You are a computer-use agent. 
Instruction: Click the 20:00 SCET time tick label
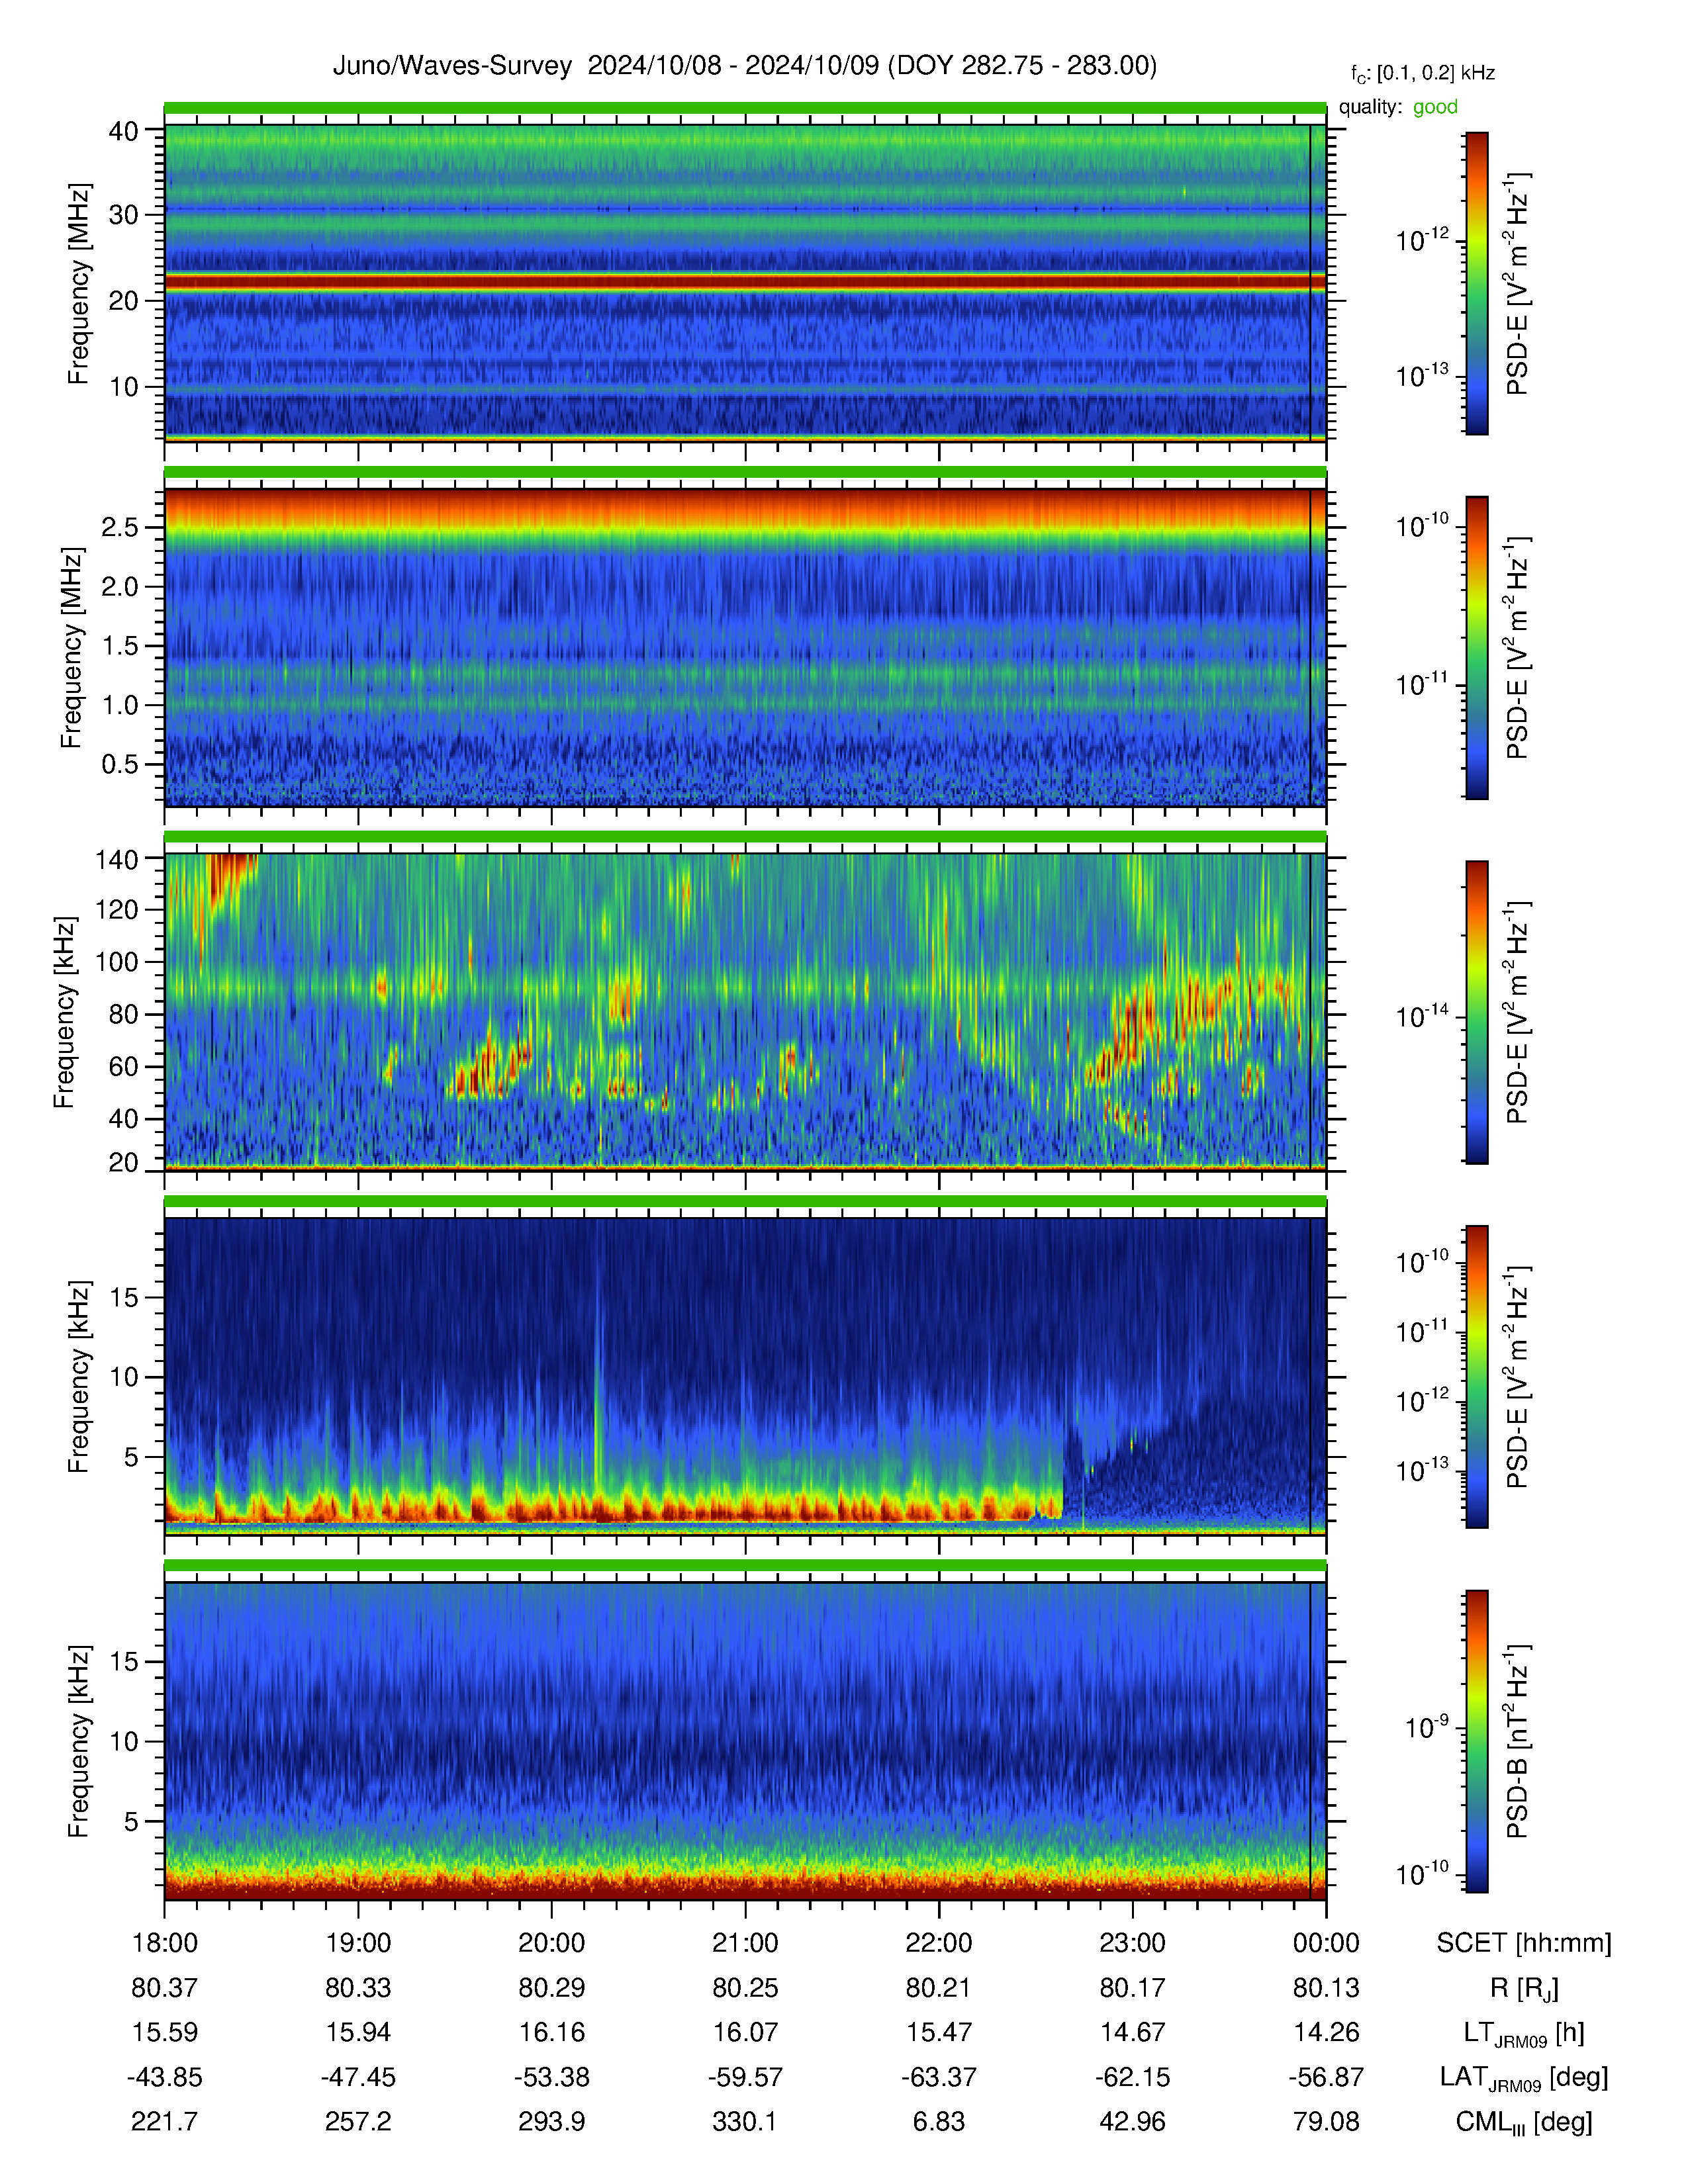551,1943
